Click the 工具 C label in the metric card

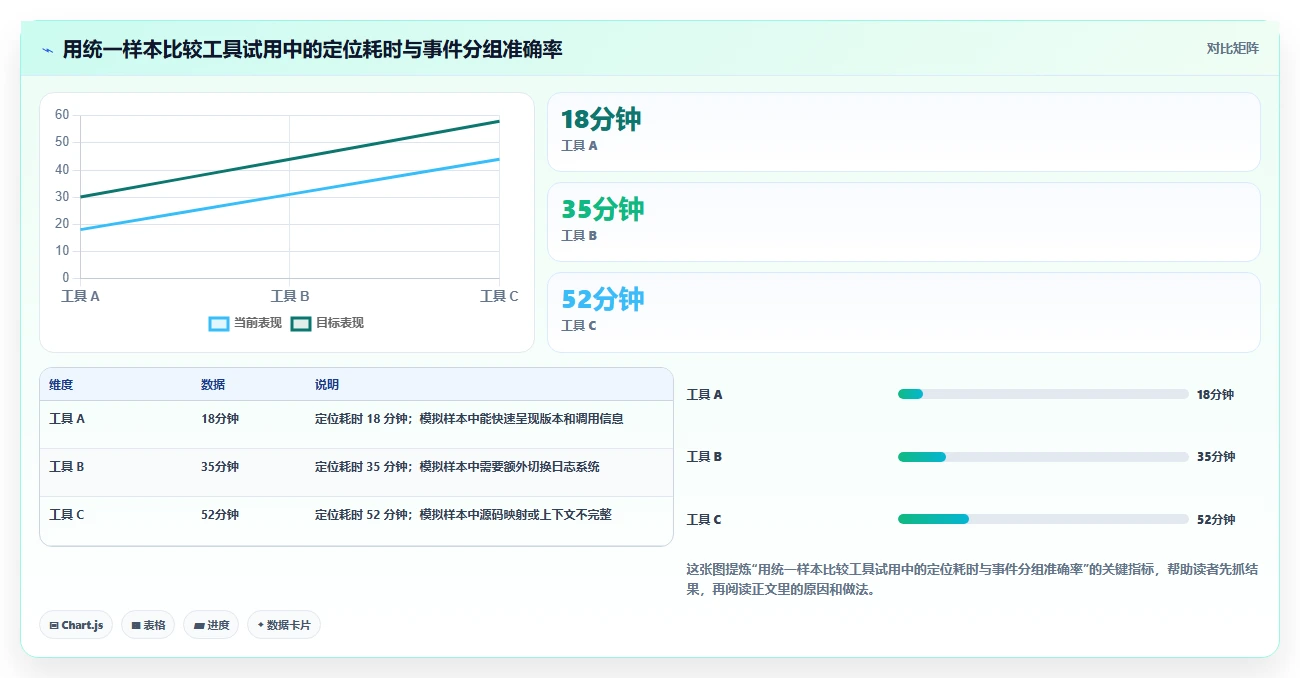point(579,326)
